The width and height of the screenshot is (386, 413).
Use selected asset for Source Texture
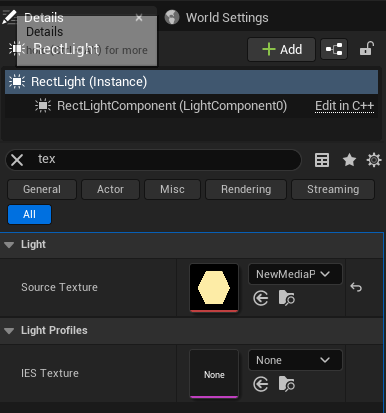click(261, 298)
